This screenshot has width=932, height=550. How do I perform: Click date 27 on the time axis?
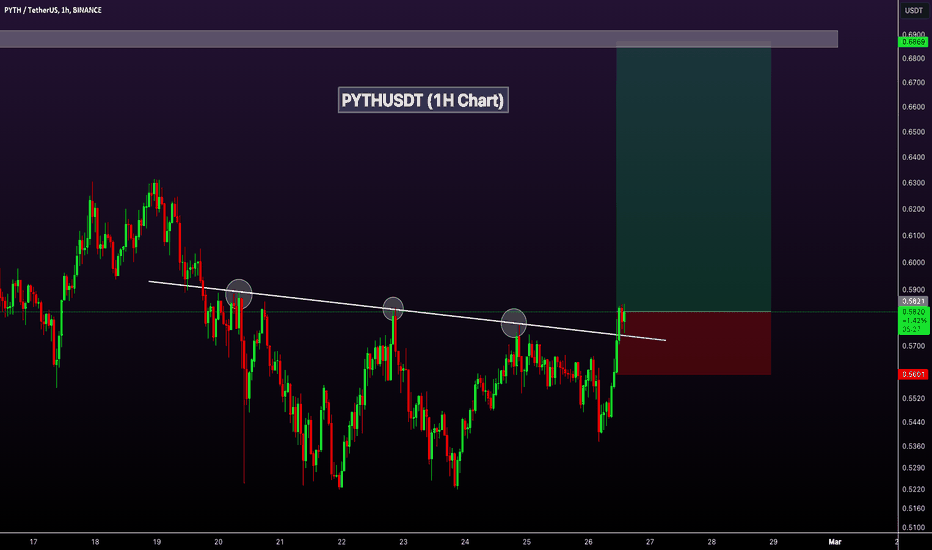pos(650,542)
